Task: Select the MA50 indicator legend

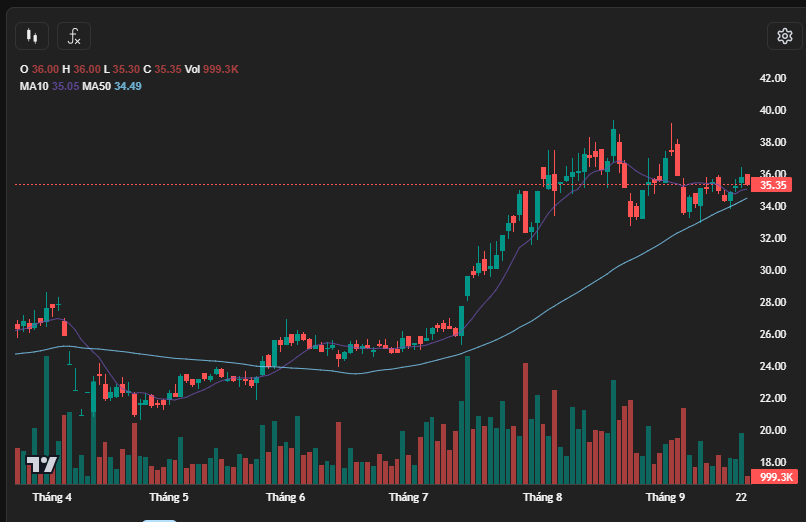Action: click(x=112, y=87)
